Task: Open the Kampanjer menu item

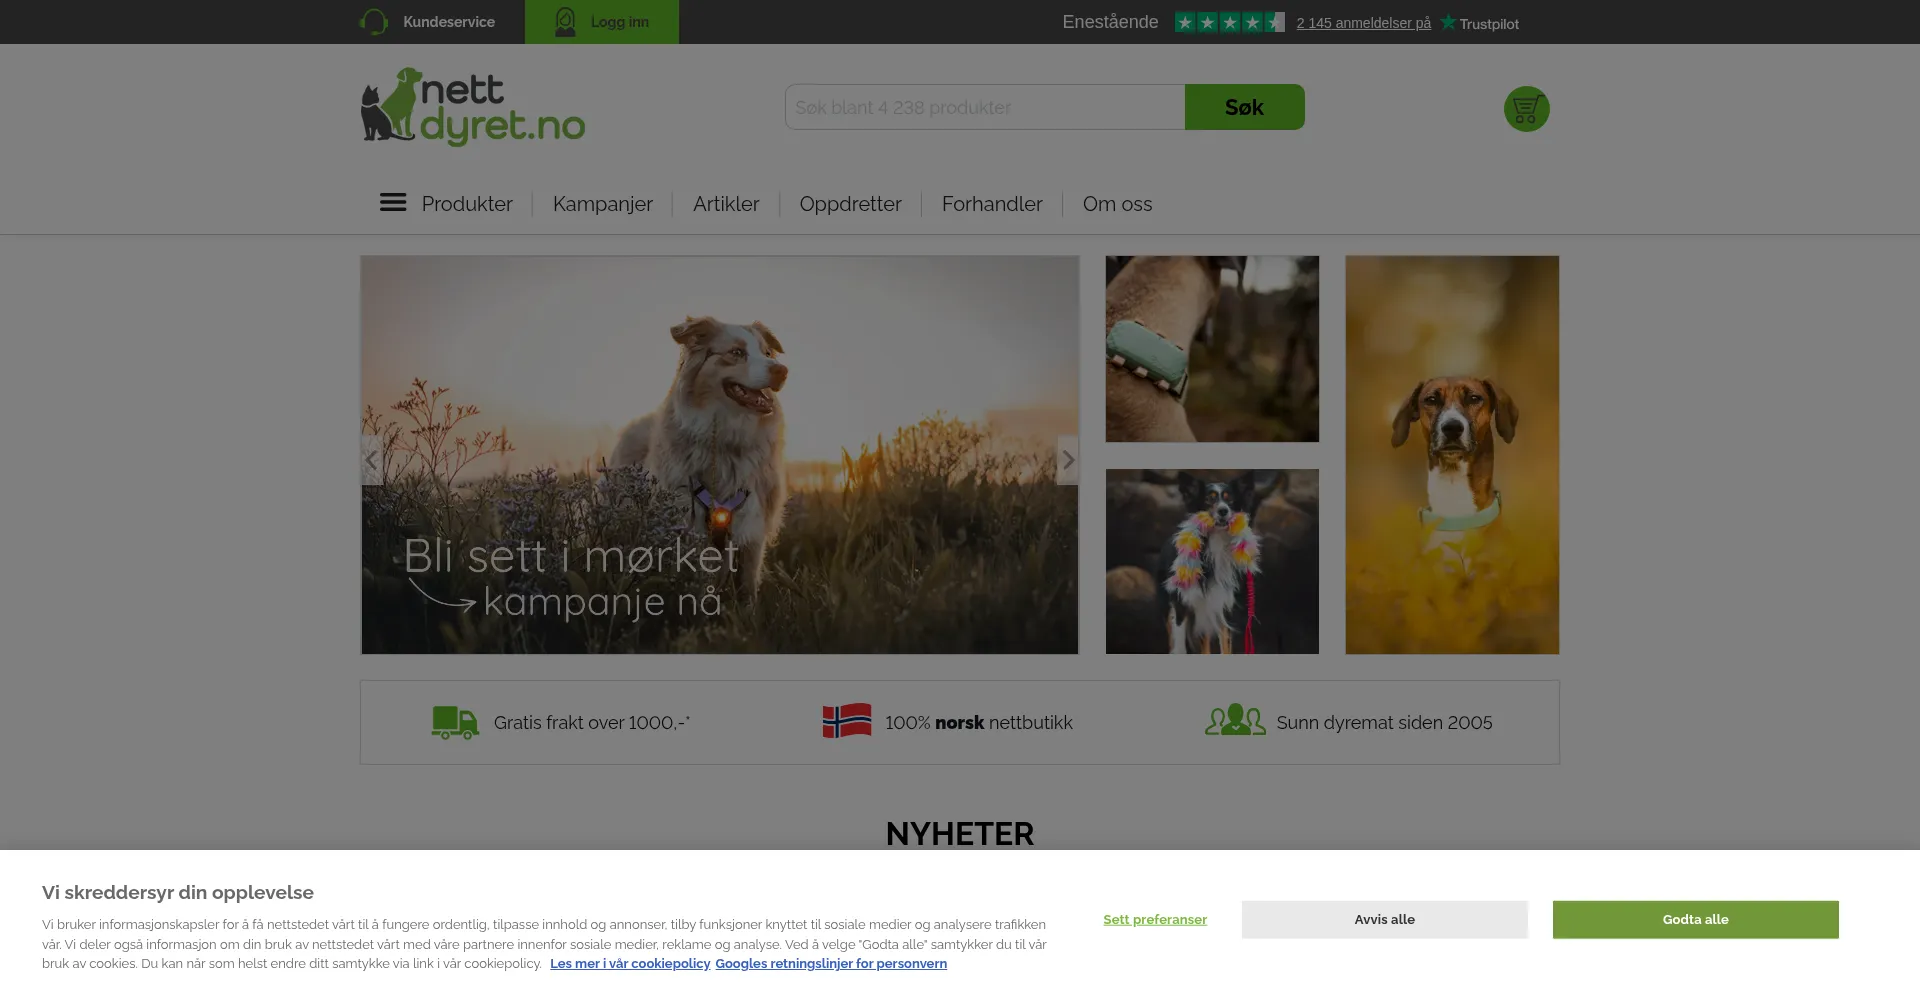Action: tap(602, 204)
